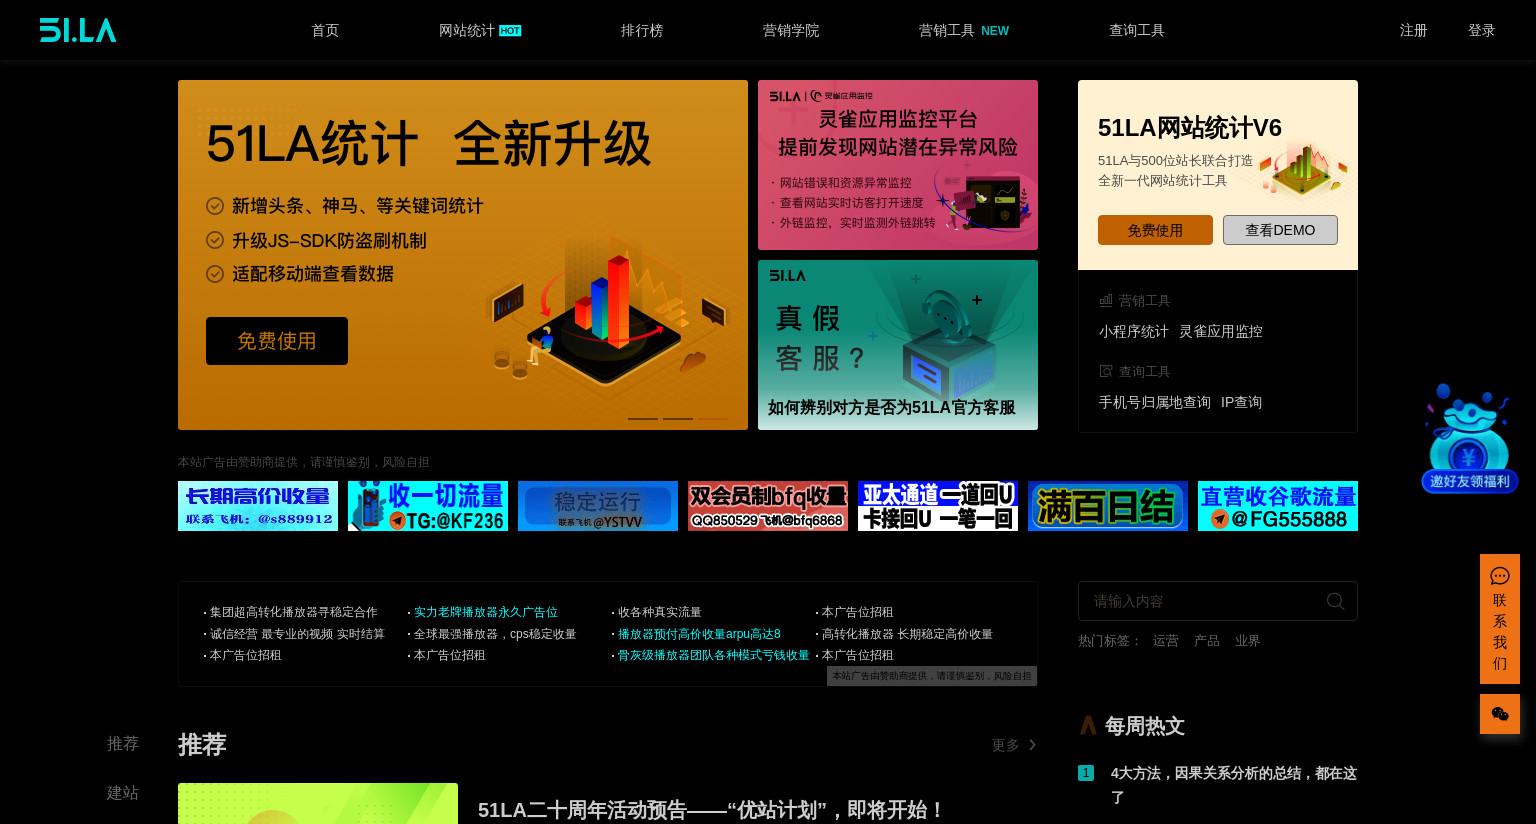Click the 营销工具 chart icon in sidebar
This screenshot has width=1536, height=824.
point(1106,300)
